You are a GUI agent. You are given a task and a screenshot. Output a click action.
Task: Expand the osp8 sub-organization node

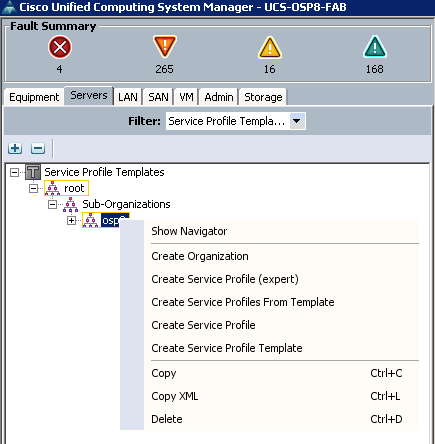[71, 220]
